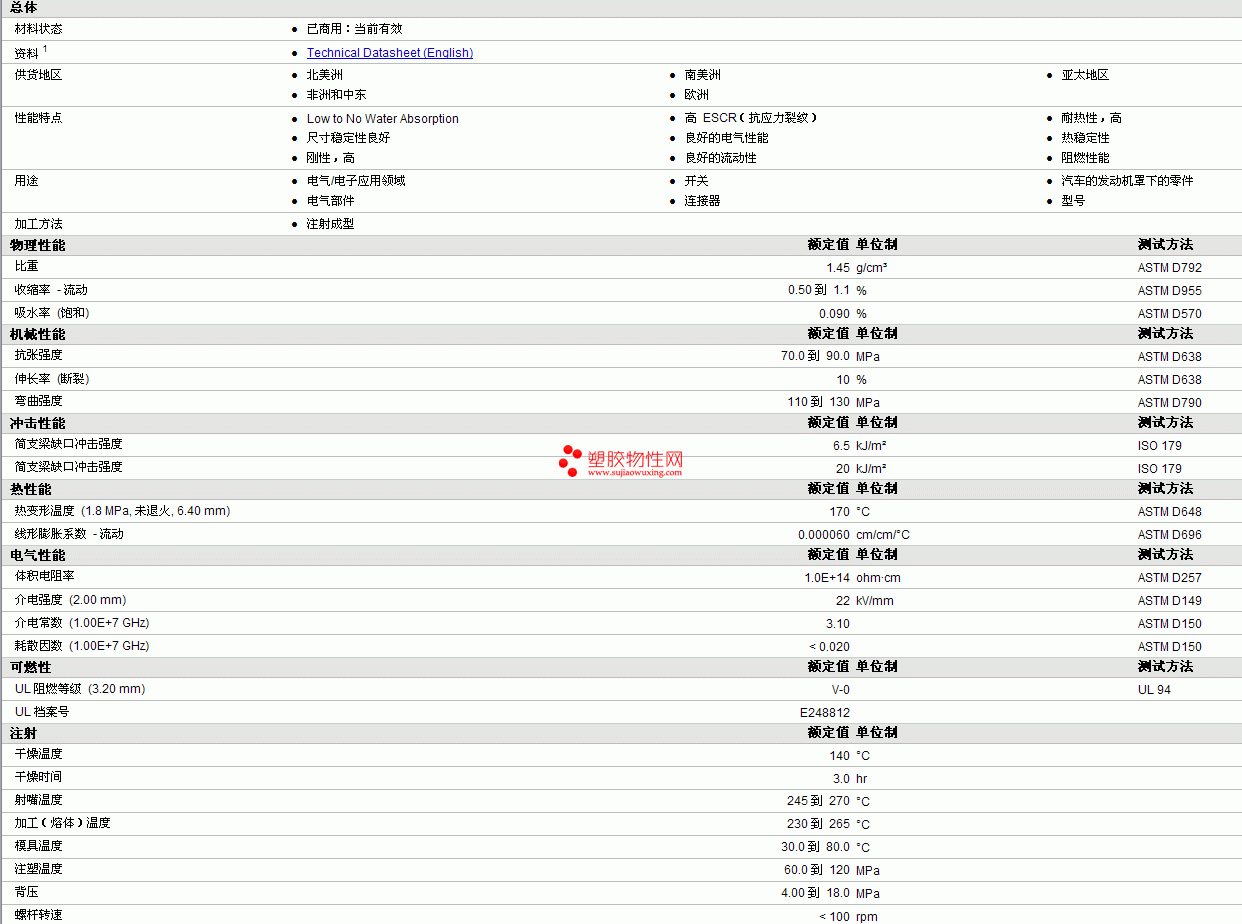Click the 已商用：当前有效 status text
This screenshot has height=924, width=1242.
(355, 29)
